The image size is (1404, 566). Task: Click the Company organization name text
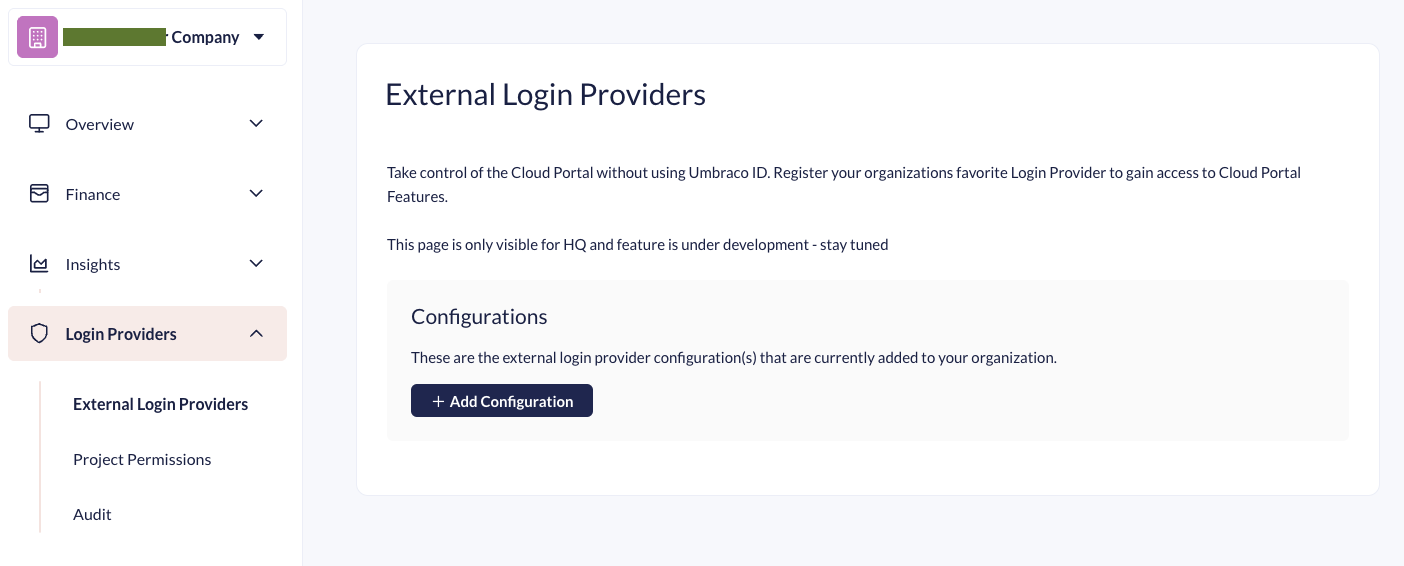[x=205, y=37]
